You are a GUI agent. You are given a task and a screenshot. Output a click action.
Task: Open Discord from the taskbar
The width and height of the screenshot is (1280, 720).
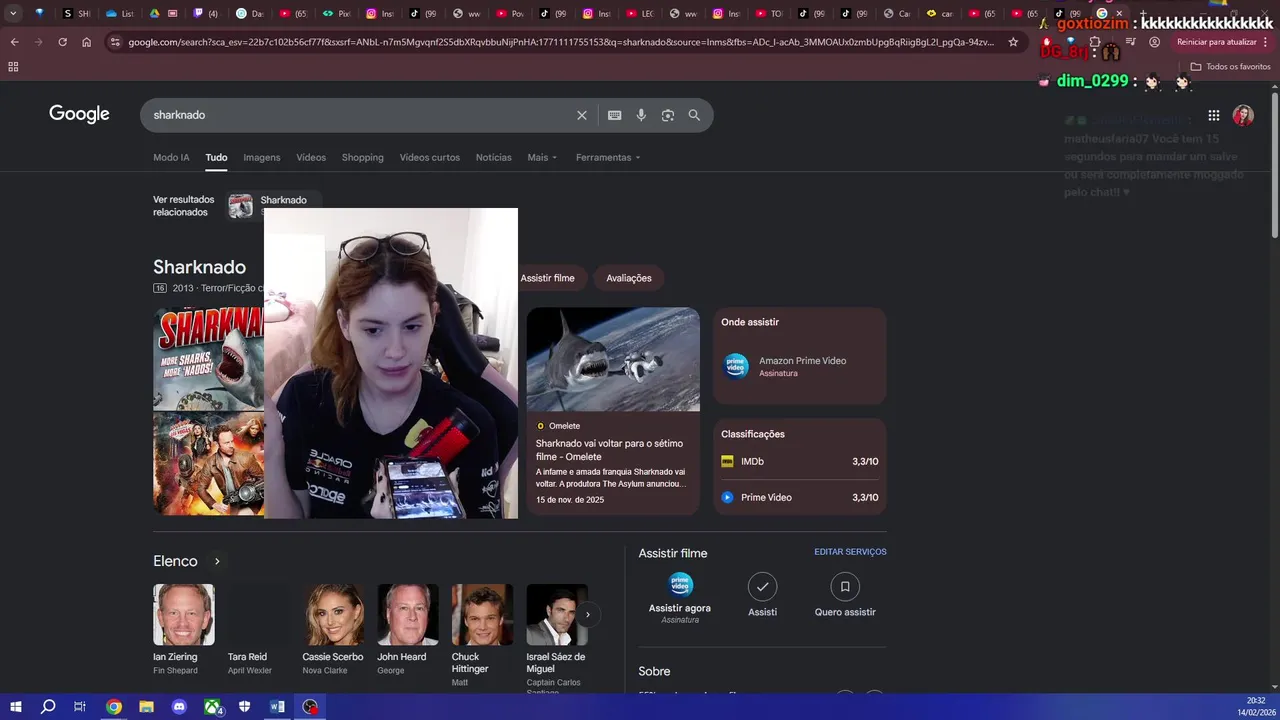click(x=179, y=706)
